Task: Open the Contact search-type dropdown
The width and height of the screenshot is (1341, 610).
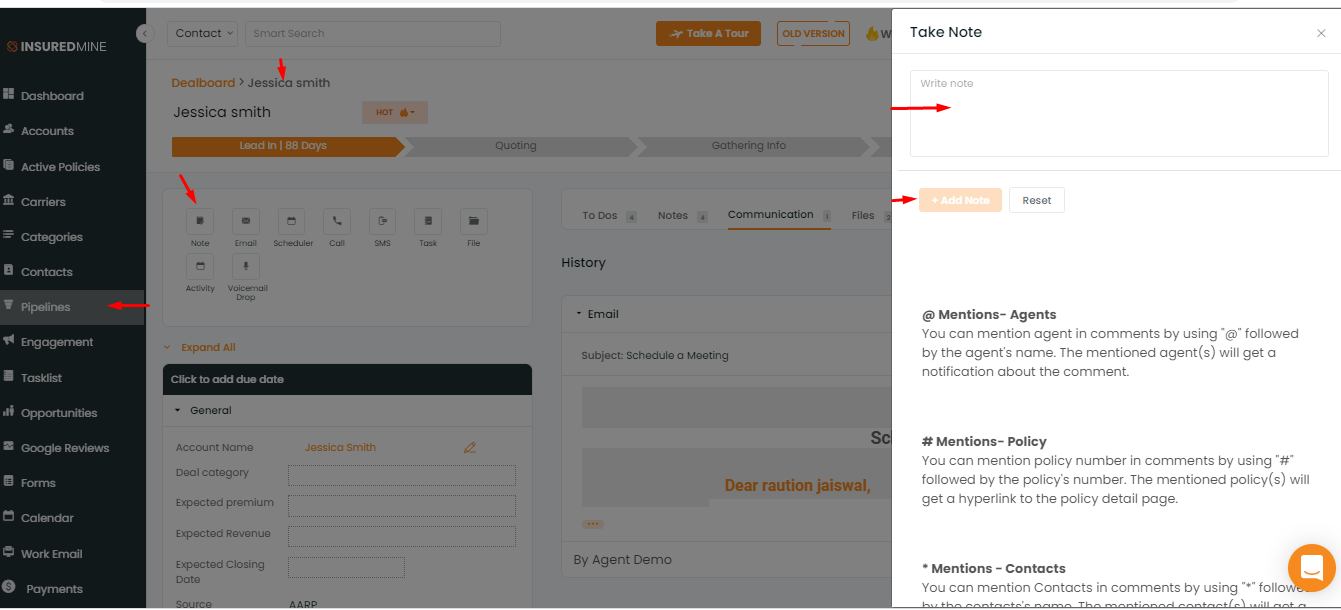Action: (203, 33)
